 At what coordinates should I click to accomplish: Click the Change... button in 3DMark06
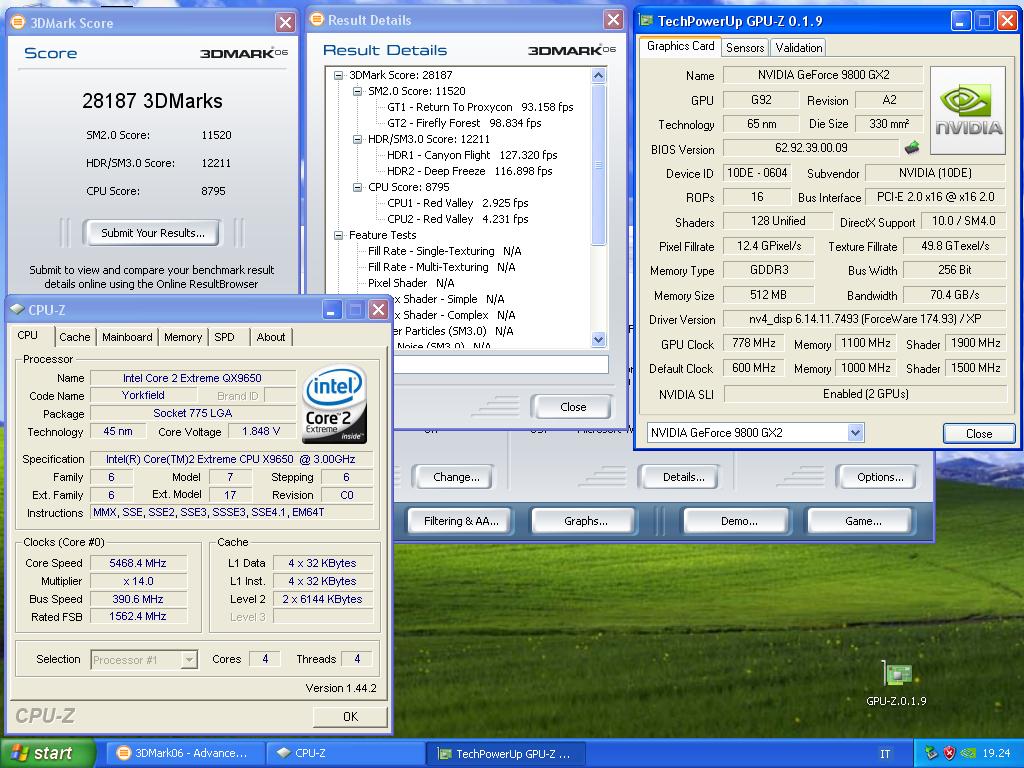(x=456, y=477)
